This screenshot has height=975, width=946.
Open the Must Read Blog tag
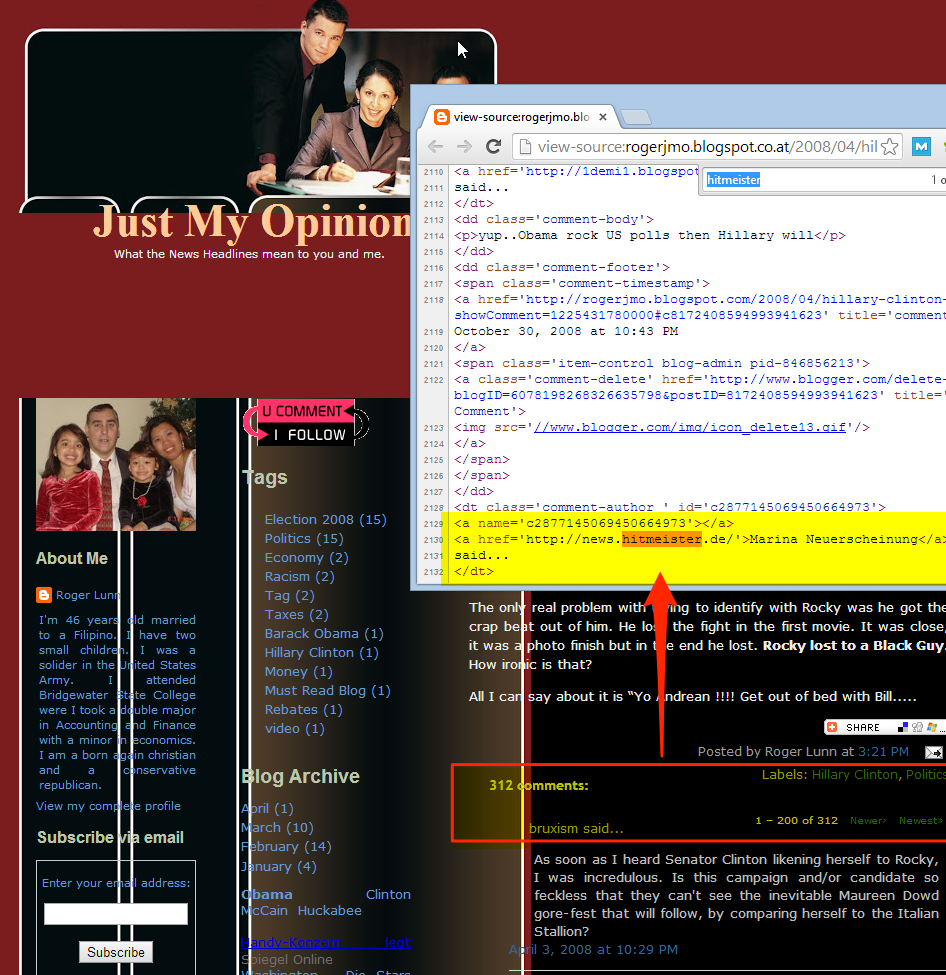pos(327,691)
